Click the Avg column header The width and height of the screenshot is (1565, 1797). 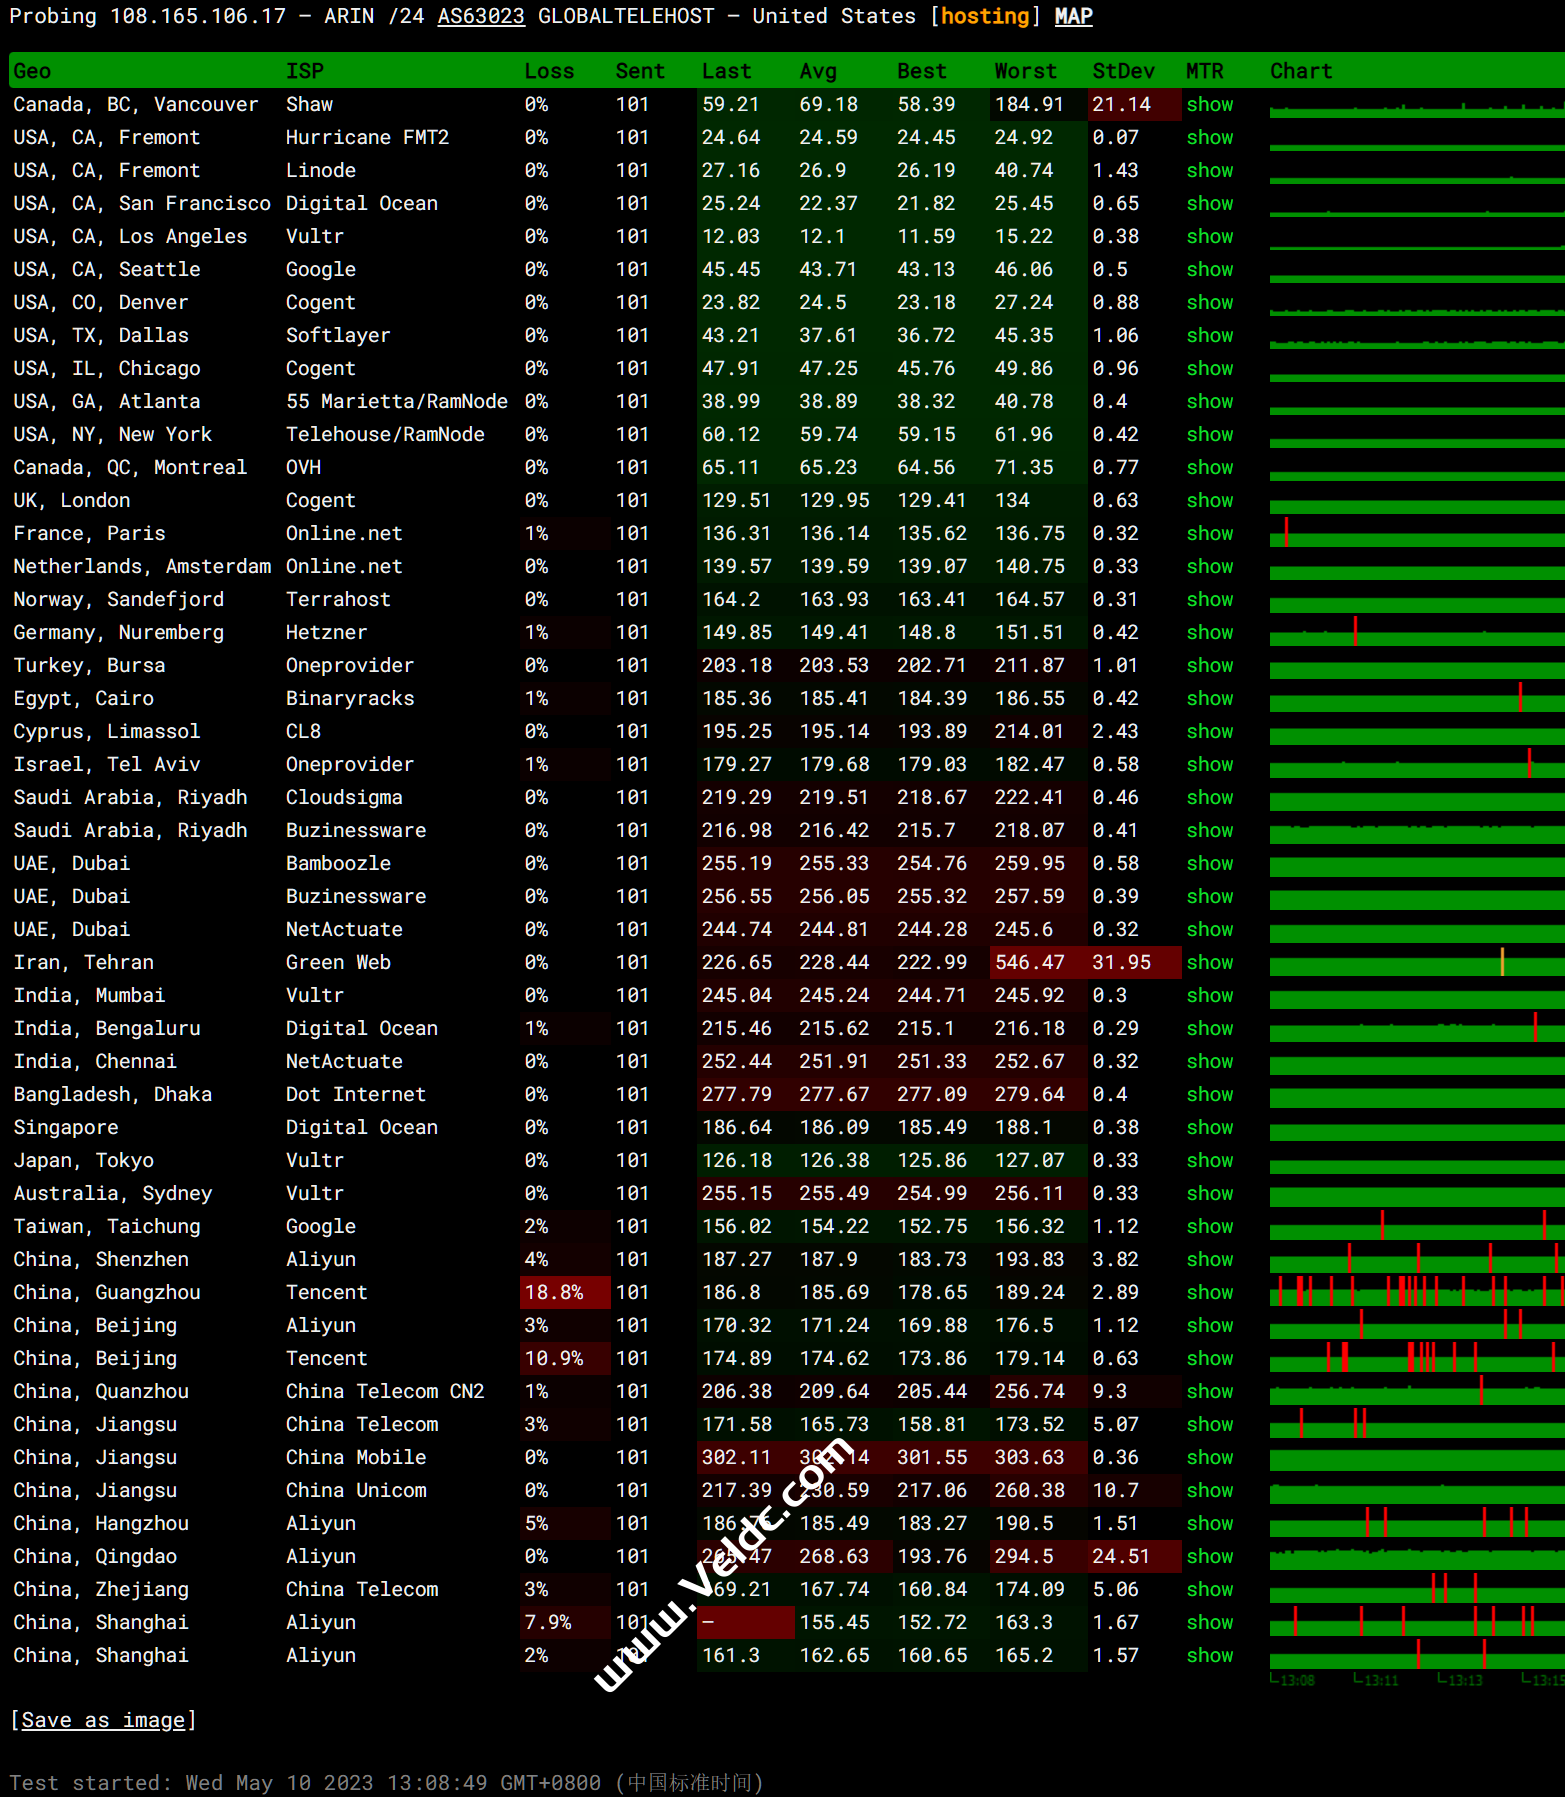(818, 71)
